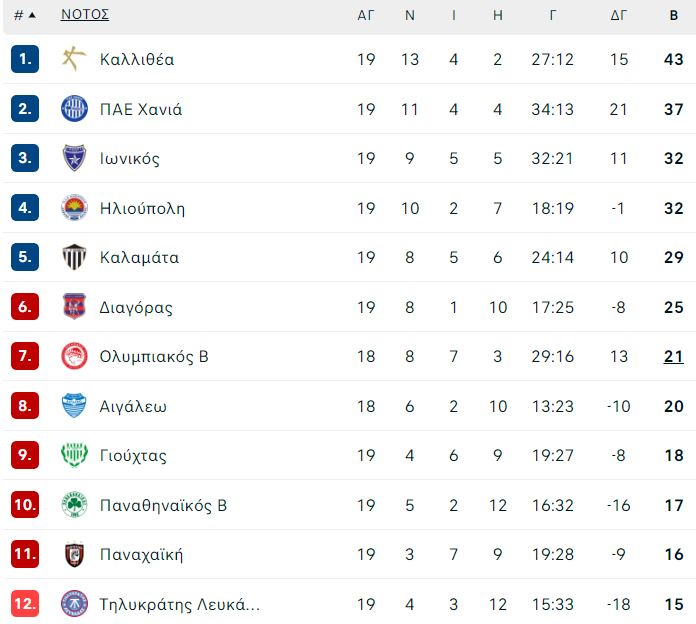Click the Γιούχτας green striped crest
Viewport: 696px width, 624px height.
coord(74,455)
